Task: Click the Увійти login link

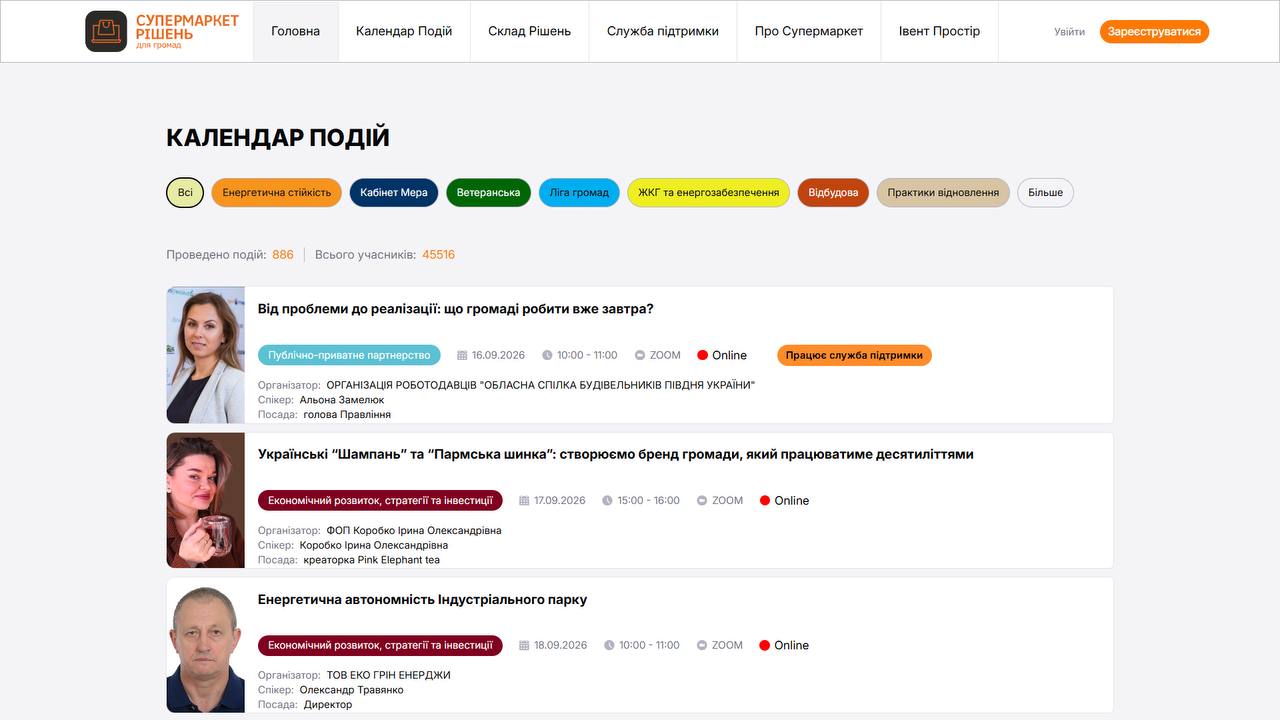Action: click(1069, 32)
